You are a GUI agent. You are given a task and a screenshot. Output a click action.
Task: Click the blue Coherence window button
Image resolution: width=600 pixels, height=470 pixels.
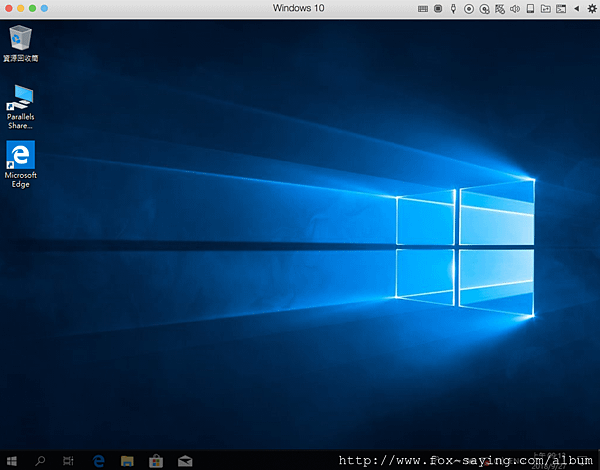[x=44, y=8]
